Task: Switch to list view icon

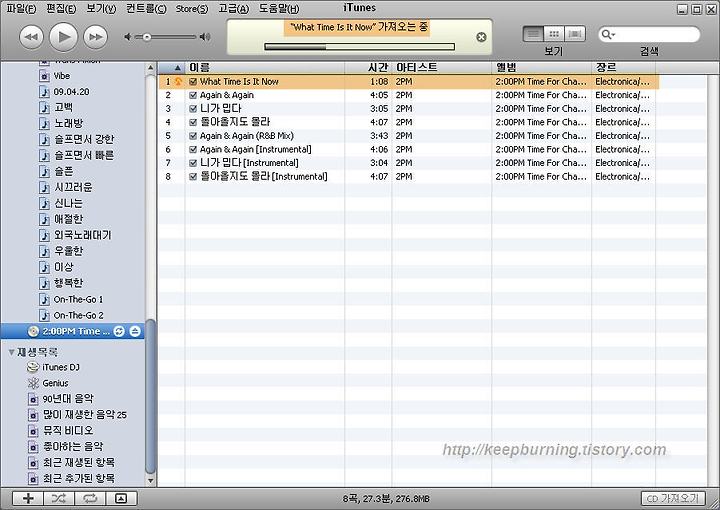Action: (533, 34)
